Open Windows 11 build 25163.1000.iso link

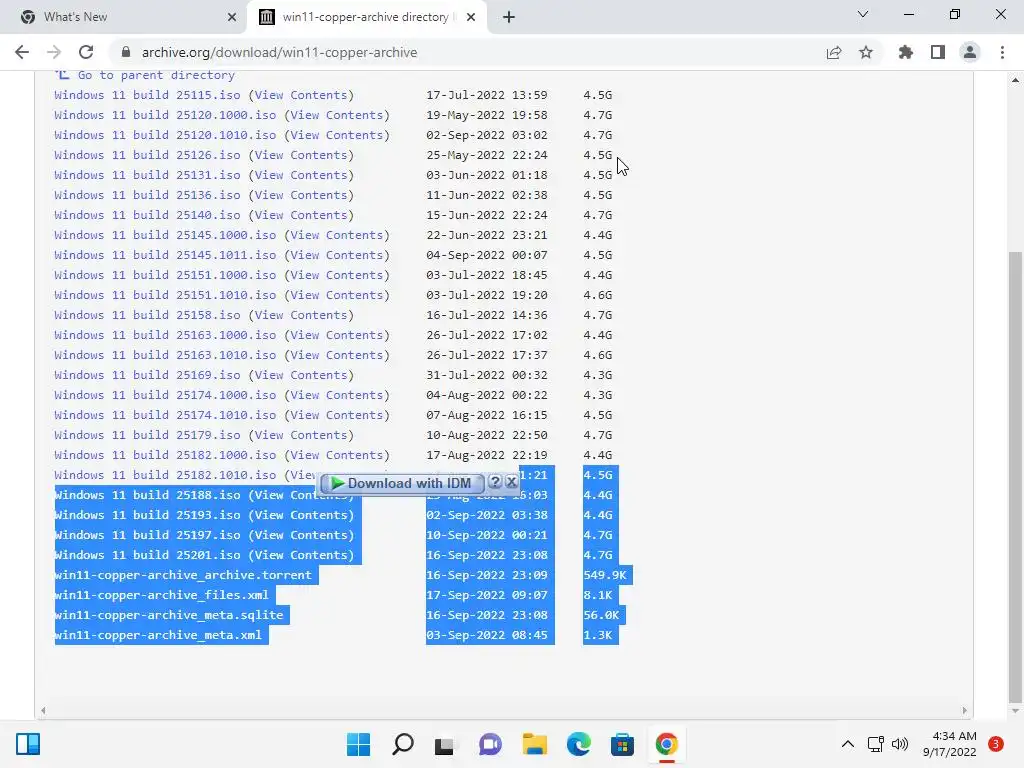point(165,335)
